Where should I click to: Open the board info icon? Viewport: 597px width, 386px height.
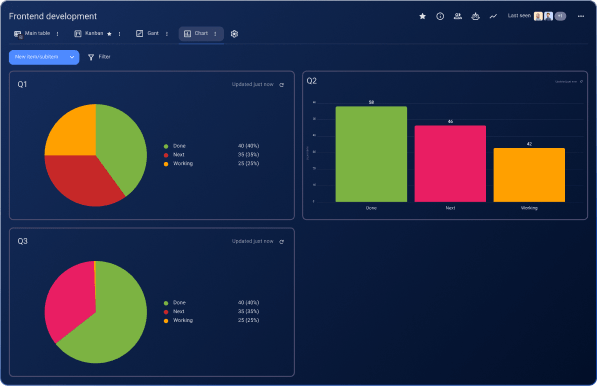tap(440, 16)
